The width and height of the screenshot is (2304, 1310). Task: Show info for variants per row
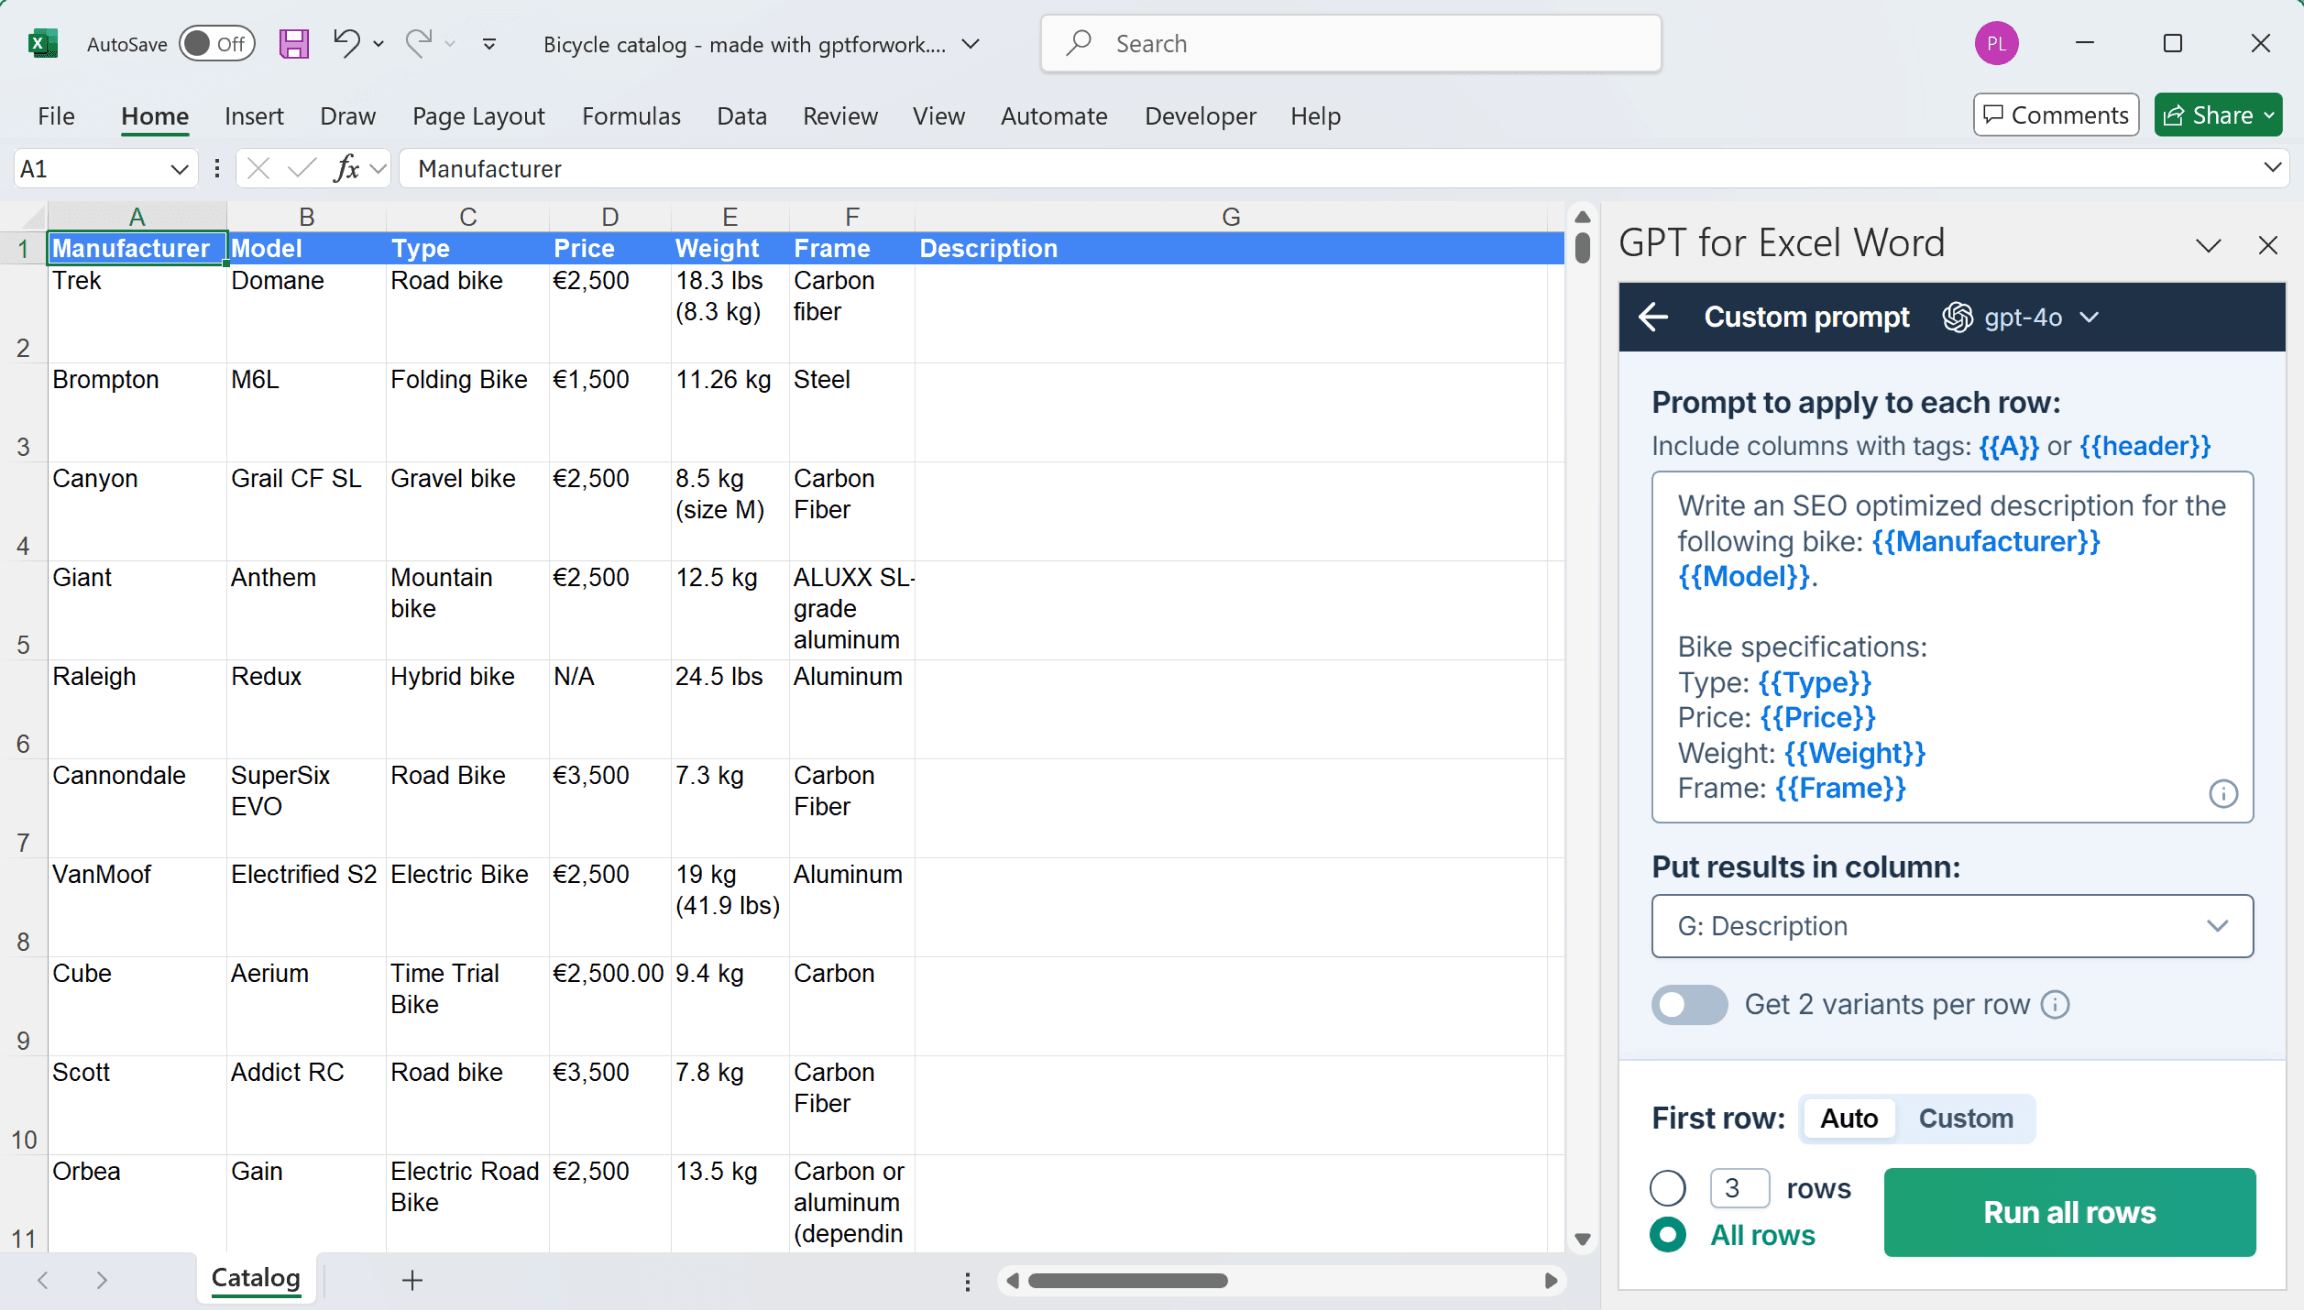[x=2055, y=1005]
